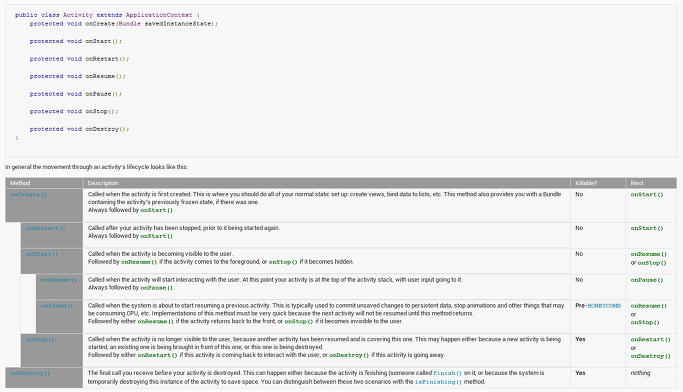Click 'Called when the activity is first created' text
The height and width of the screenshot is (392, 683).
[139, 194]
